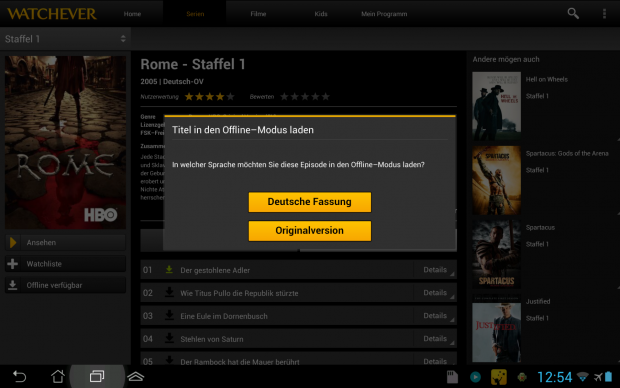Switch to the Serien tab
The image size is (620, 388).
(195, 14)
